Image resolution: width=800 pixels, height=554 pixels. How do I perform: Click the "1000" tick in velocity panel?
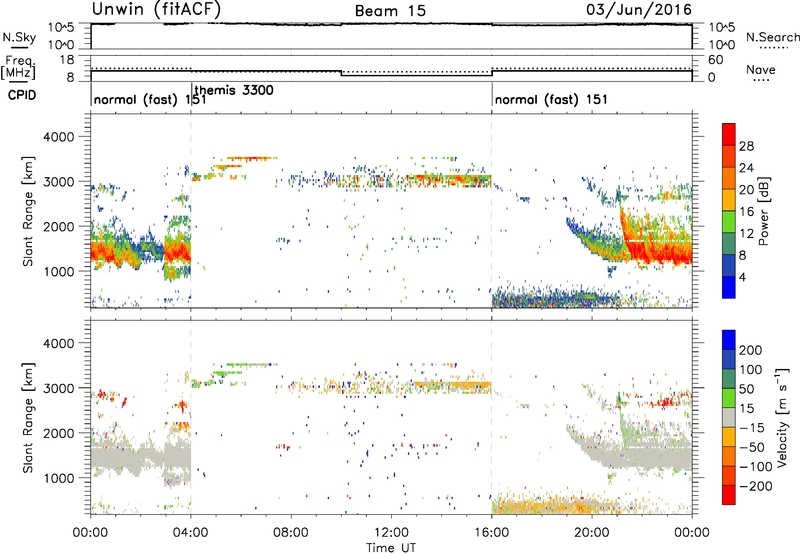58,478
